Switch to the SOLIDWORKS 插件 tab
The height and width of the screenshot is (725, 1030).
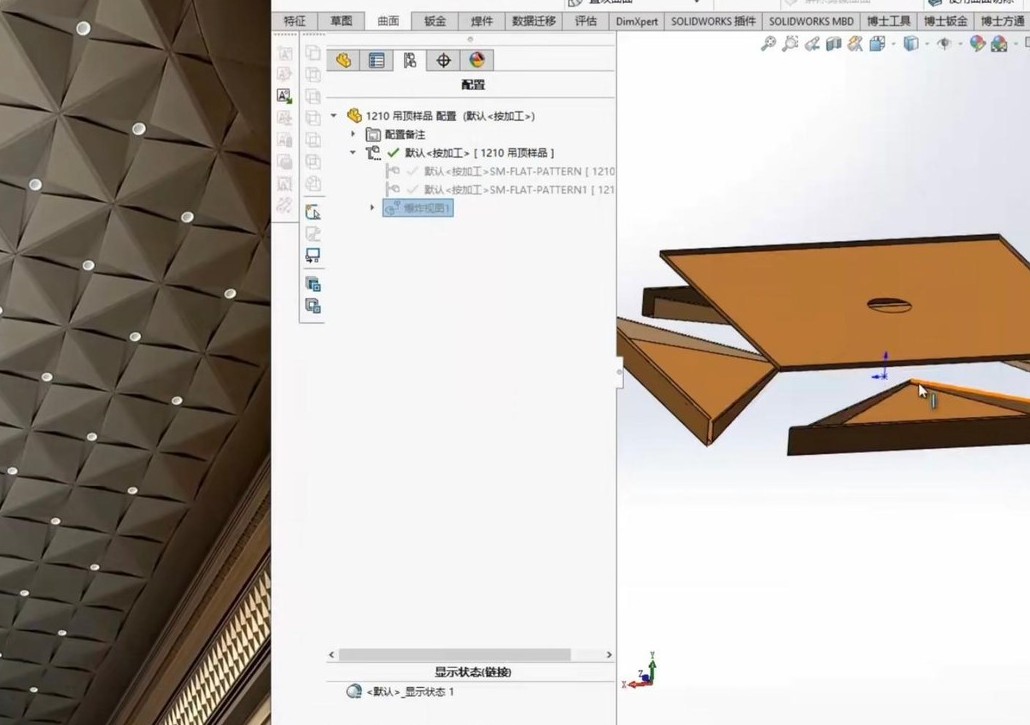click(x=713, y=21)
